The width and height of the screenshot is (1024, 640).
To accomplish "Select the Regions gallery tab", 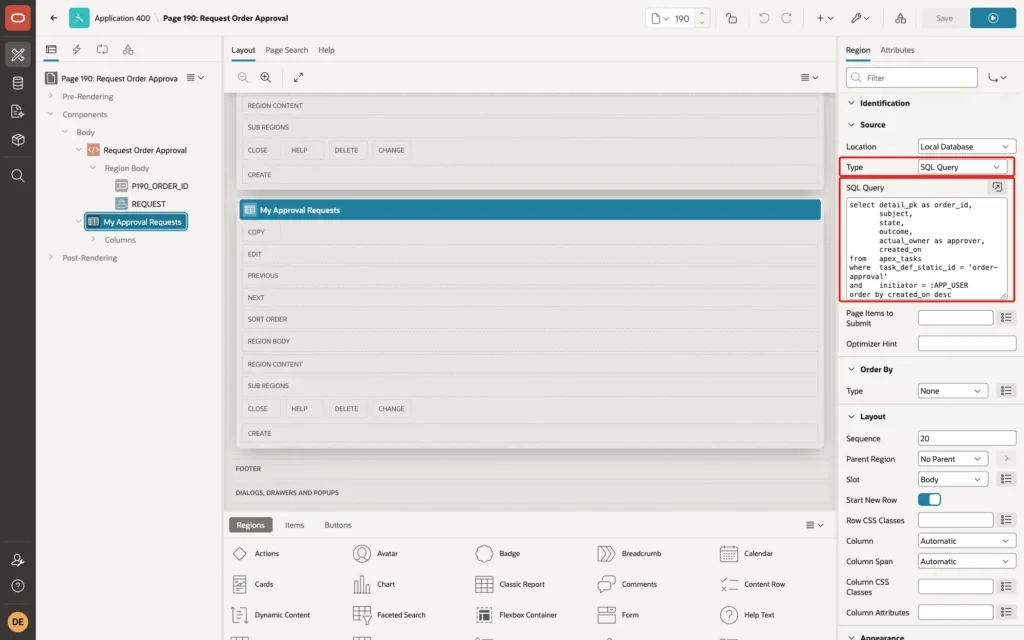I will tap(250, 525).
